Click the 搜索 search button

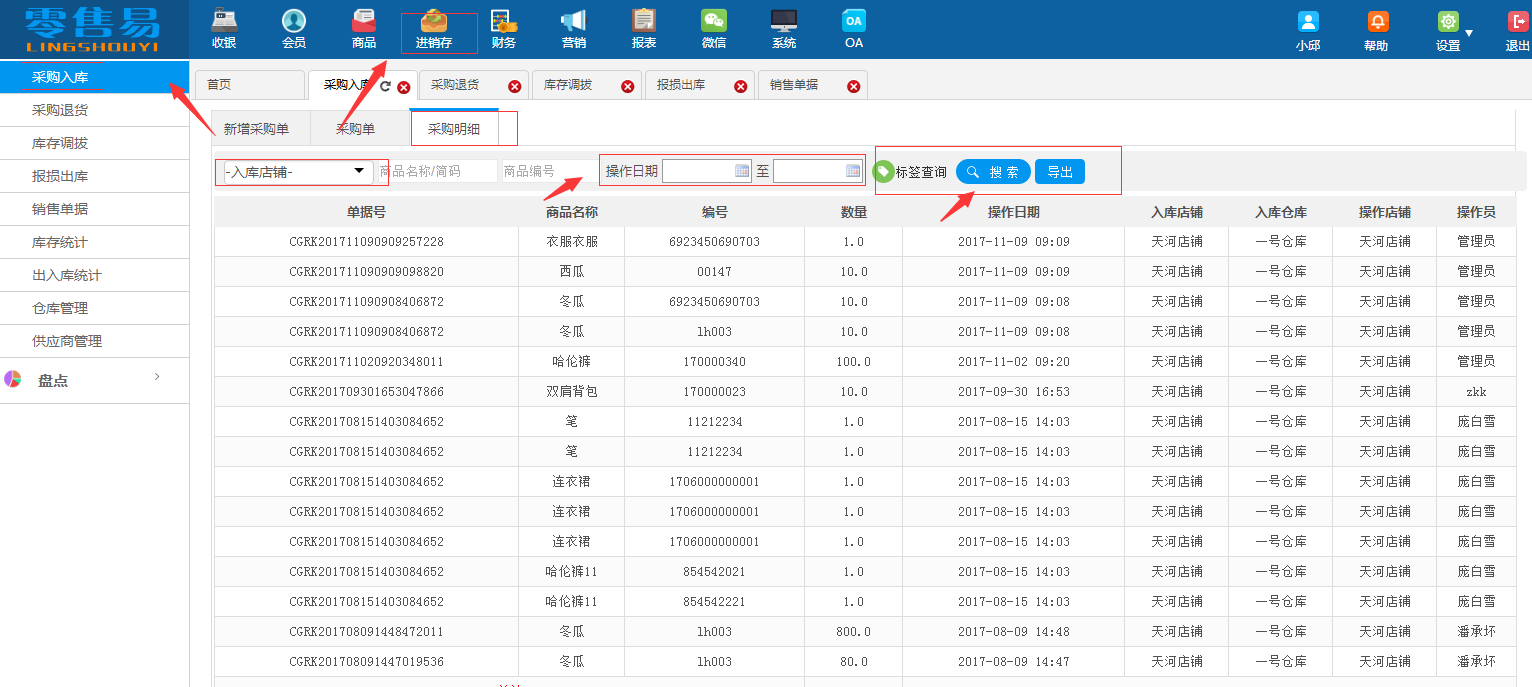pyautogui.click(x=993, y=171)
